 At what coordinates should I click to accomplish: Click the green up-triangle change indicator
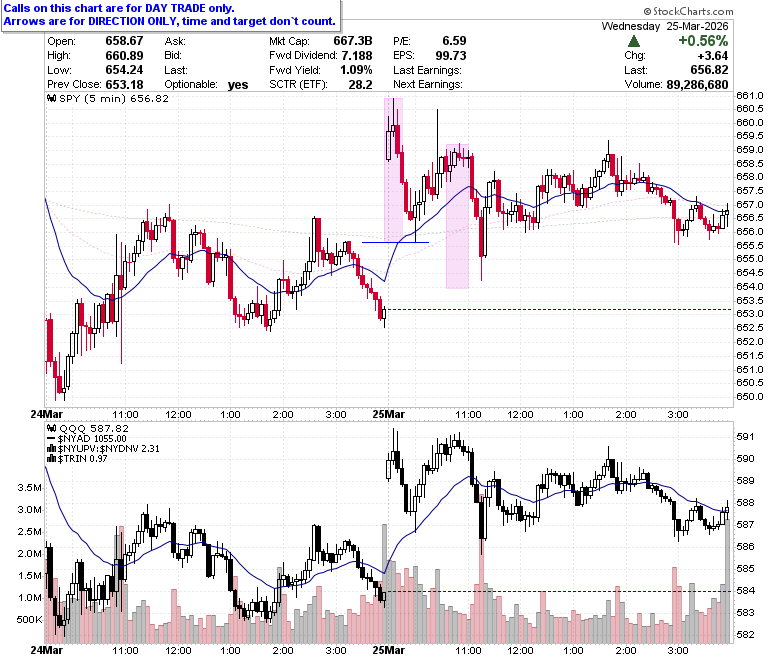[x=634, y=41]
